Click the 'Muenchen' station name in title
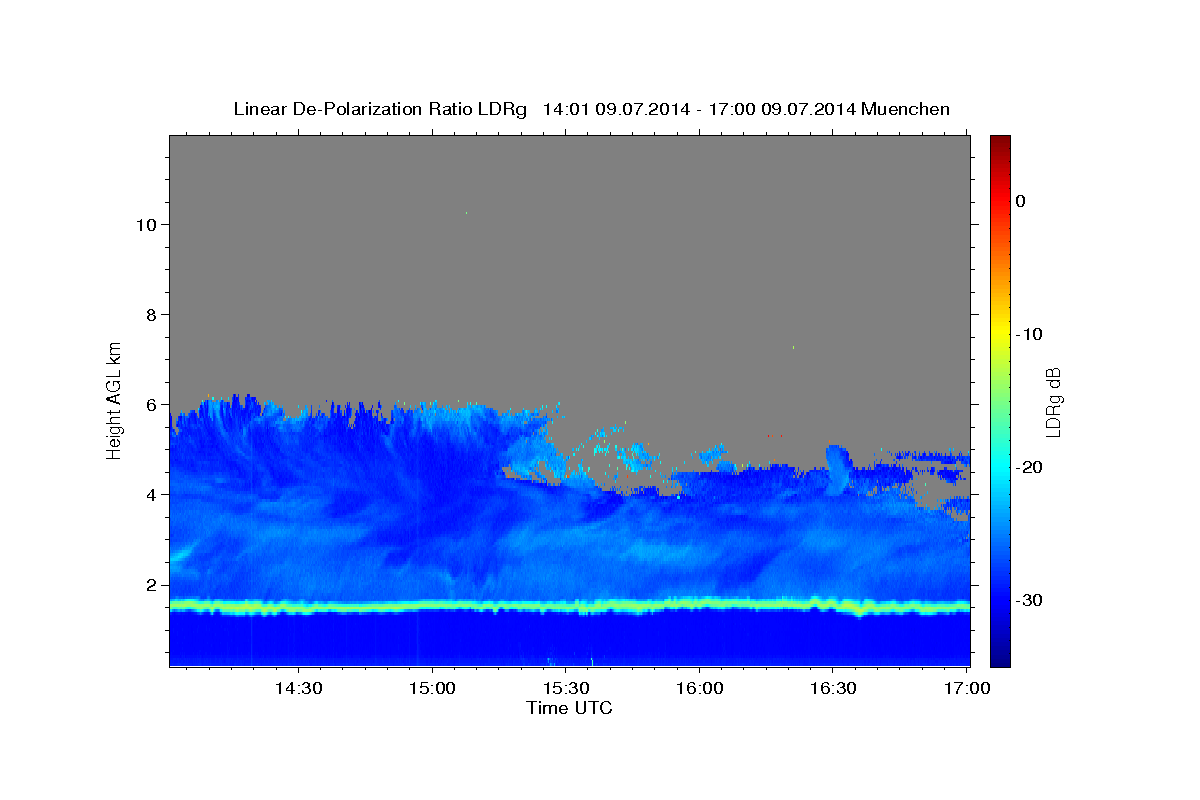 (906, 109)
